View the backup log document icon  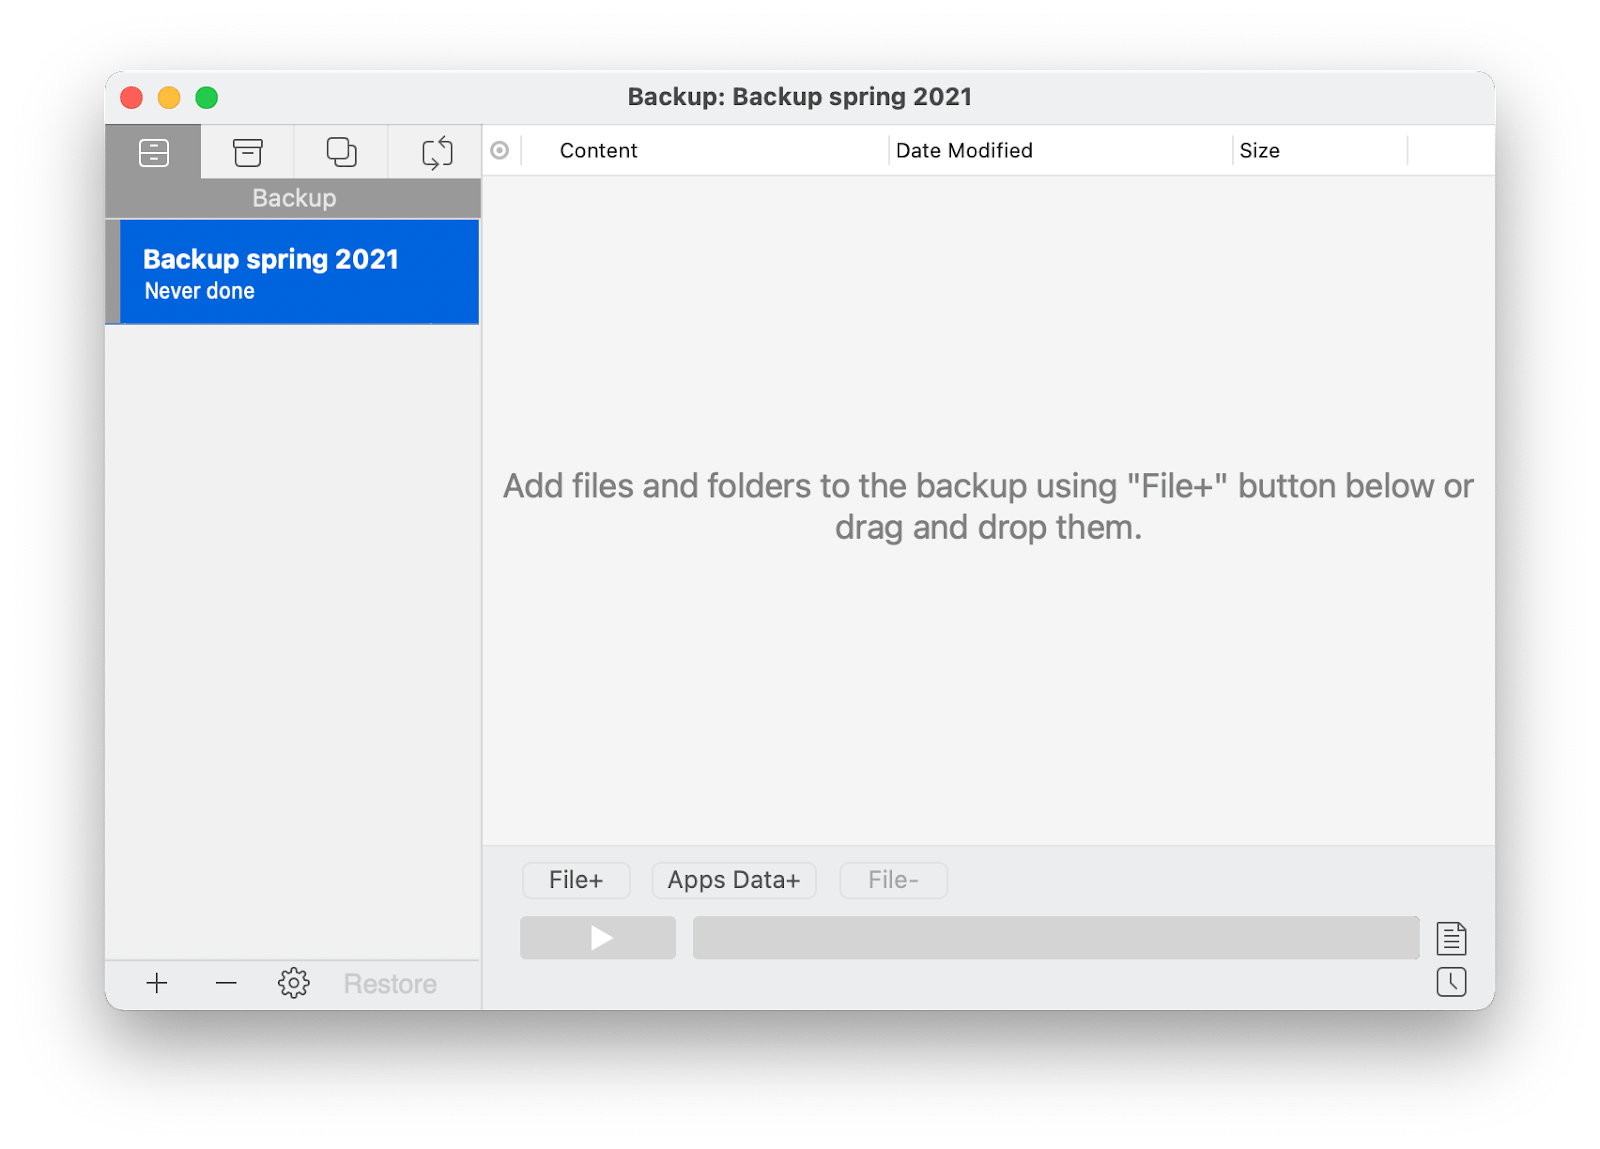pyautogui.click(x=1452, y=938)
